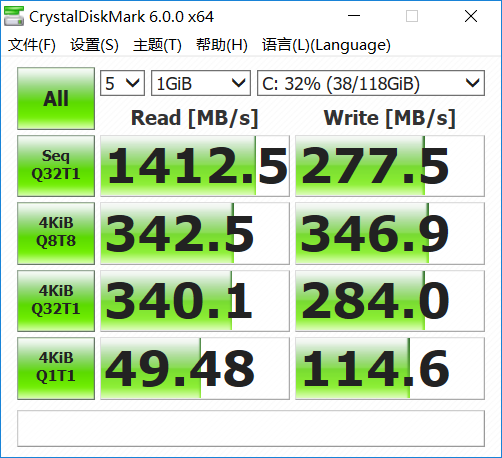This screenshot has width=502, height=458.
Task: Select the 4KiB Q32T1 write result 284.0
Action: (x=390, y=301)
